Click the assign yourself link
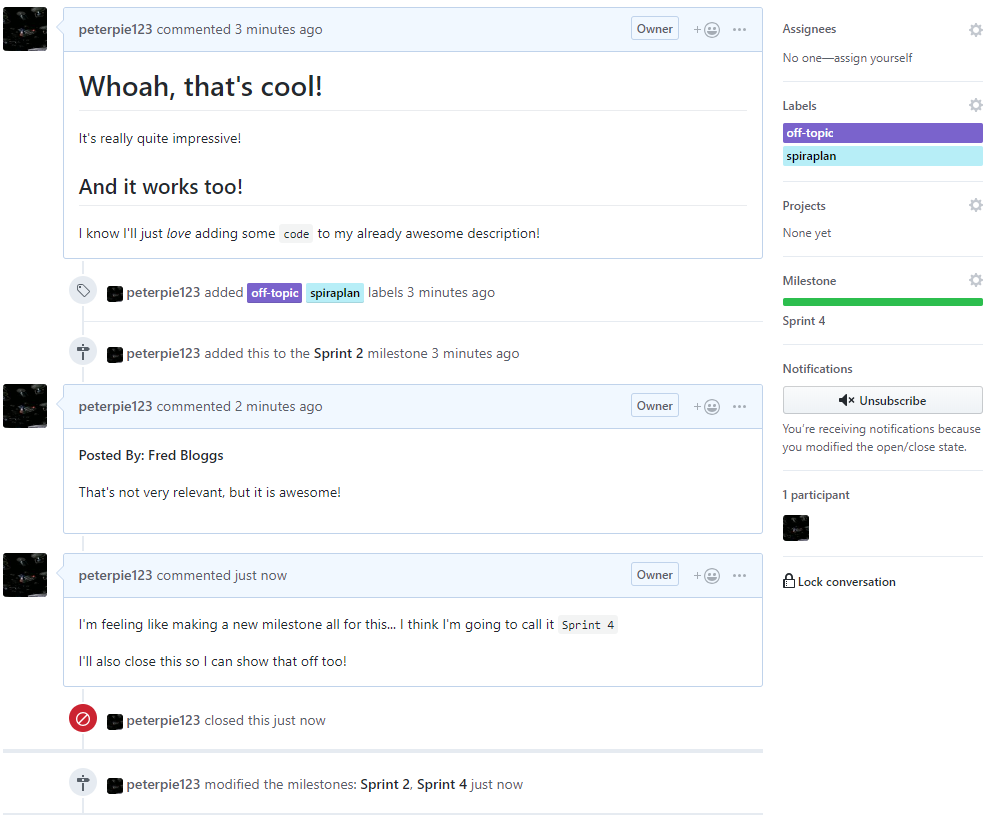This screenshot has height=830, width=1004. point(873,58)
